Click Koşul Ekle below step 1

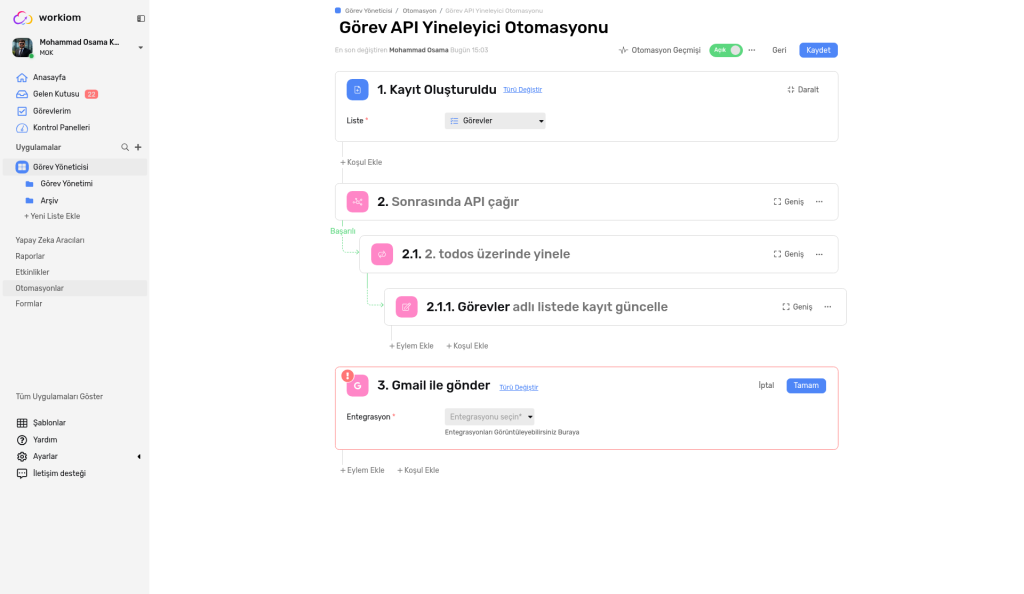click(x=361, y=163)
